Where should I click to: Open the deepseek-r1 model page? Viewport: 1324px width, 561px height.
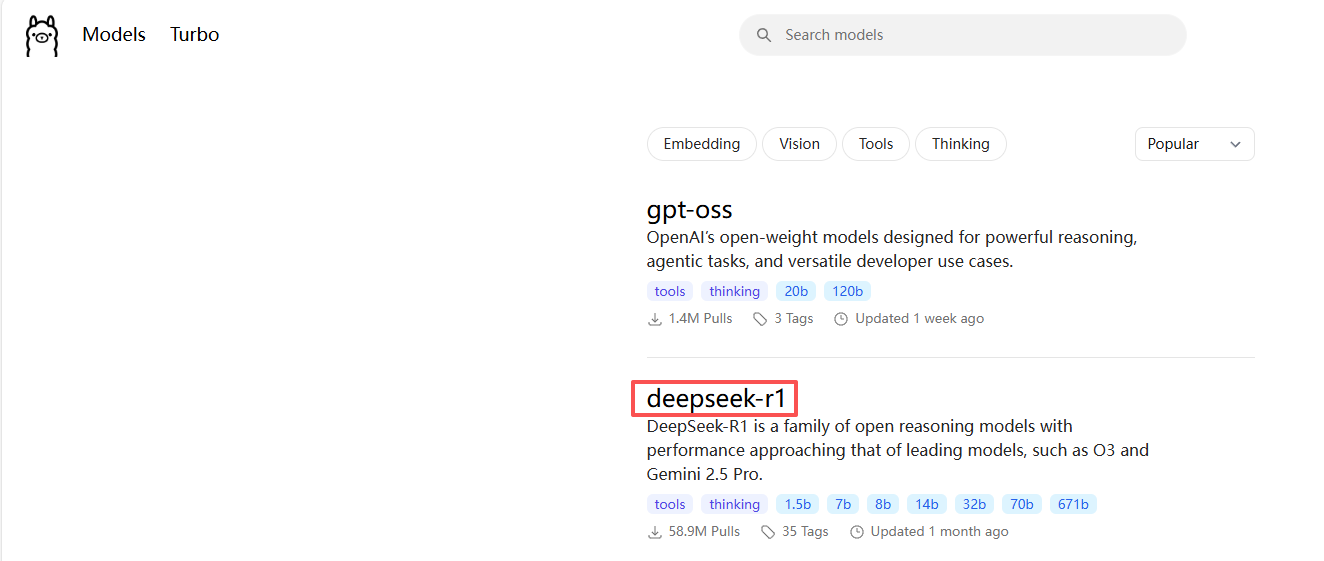click(716, 398)
